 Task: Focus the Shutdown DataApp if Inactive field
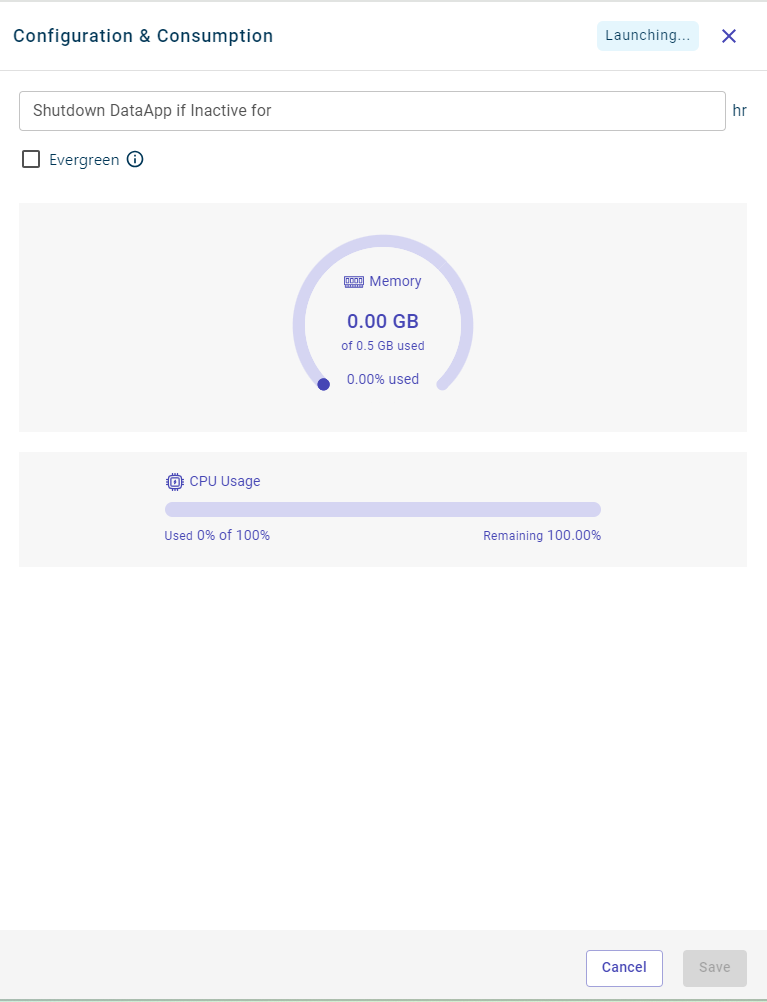tap(372, 111)
